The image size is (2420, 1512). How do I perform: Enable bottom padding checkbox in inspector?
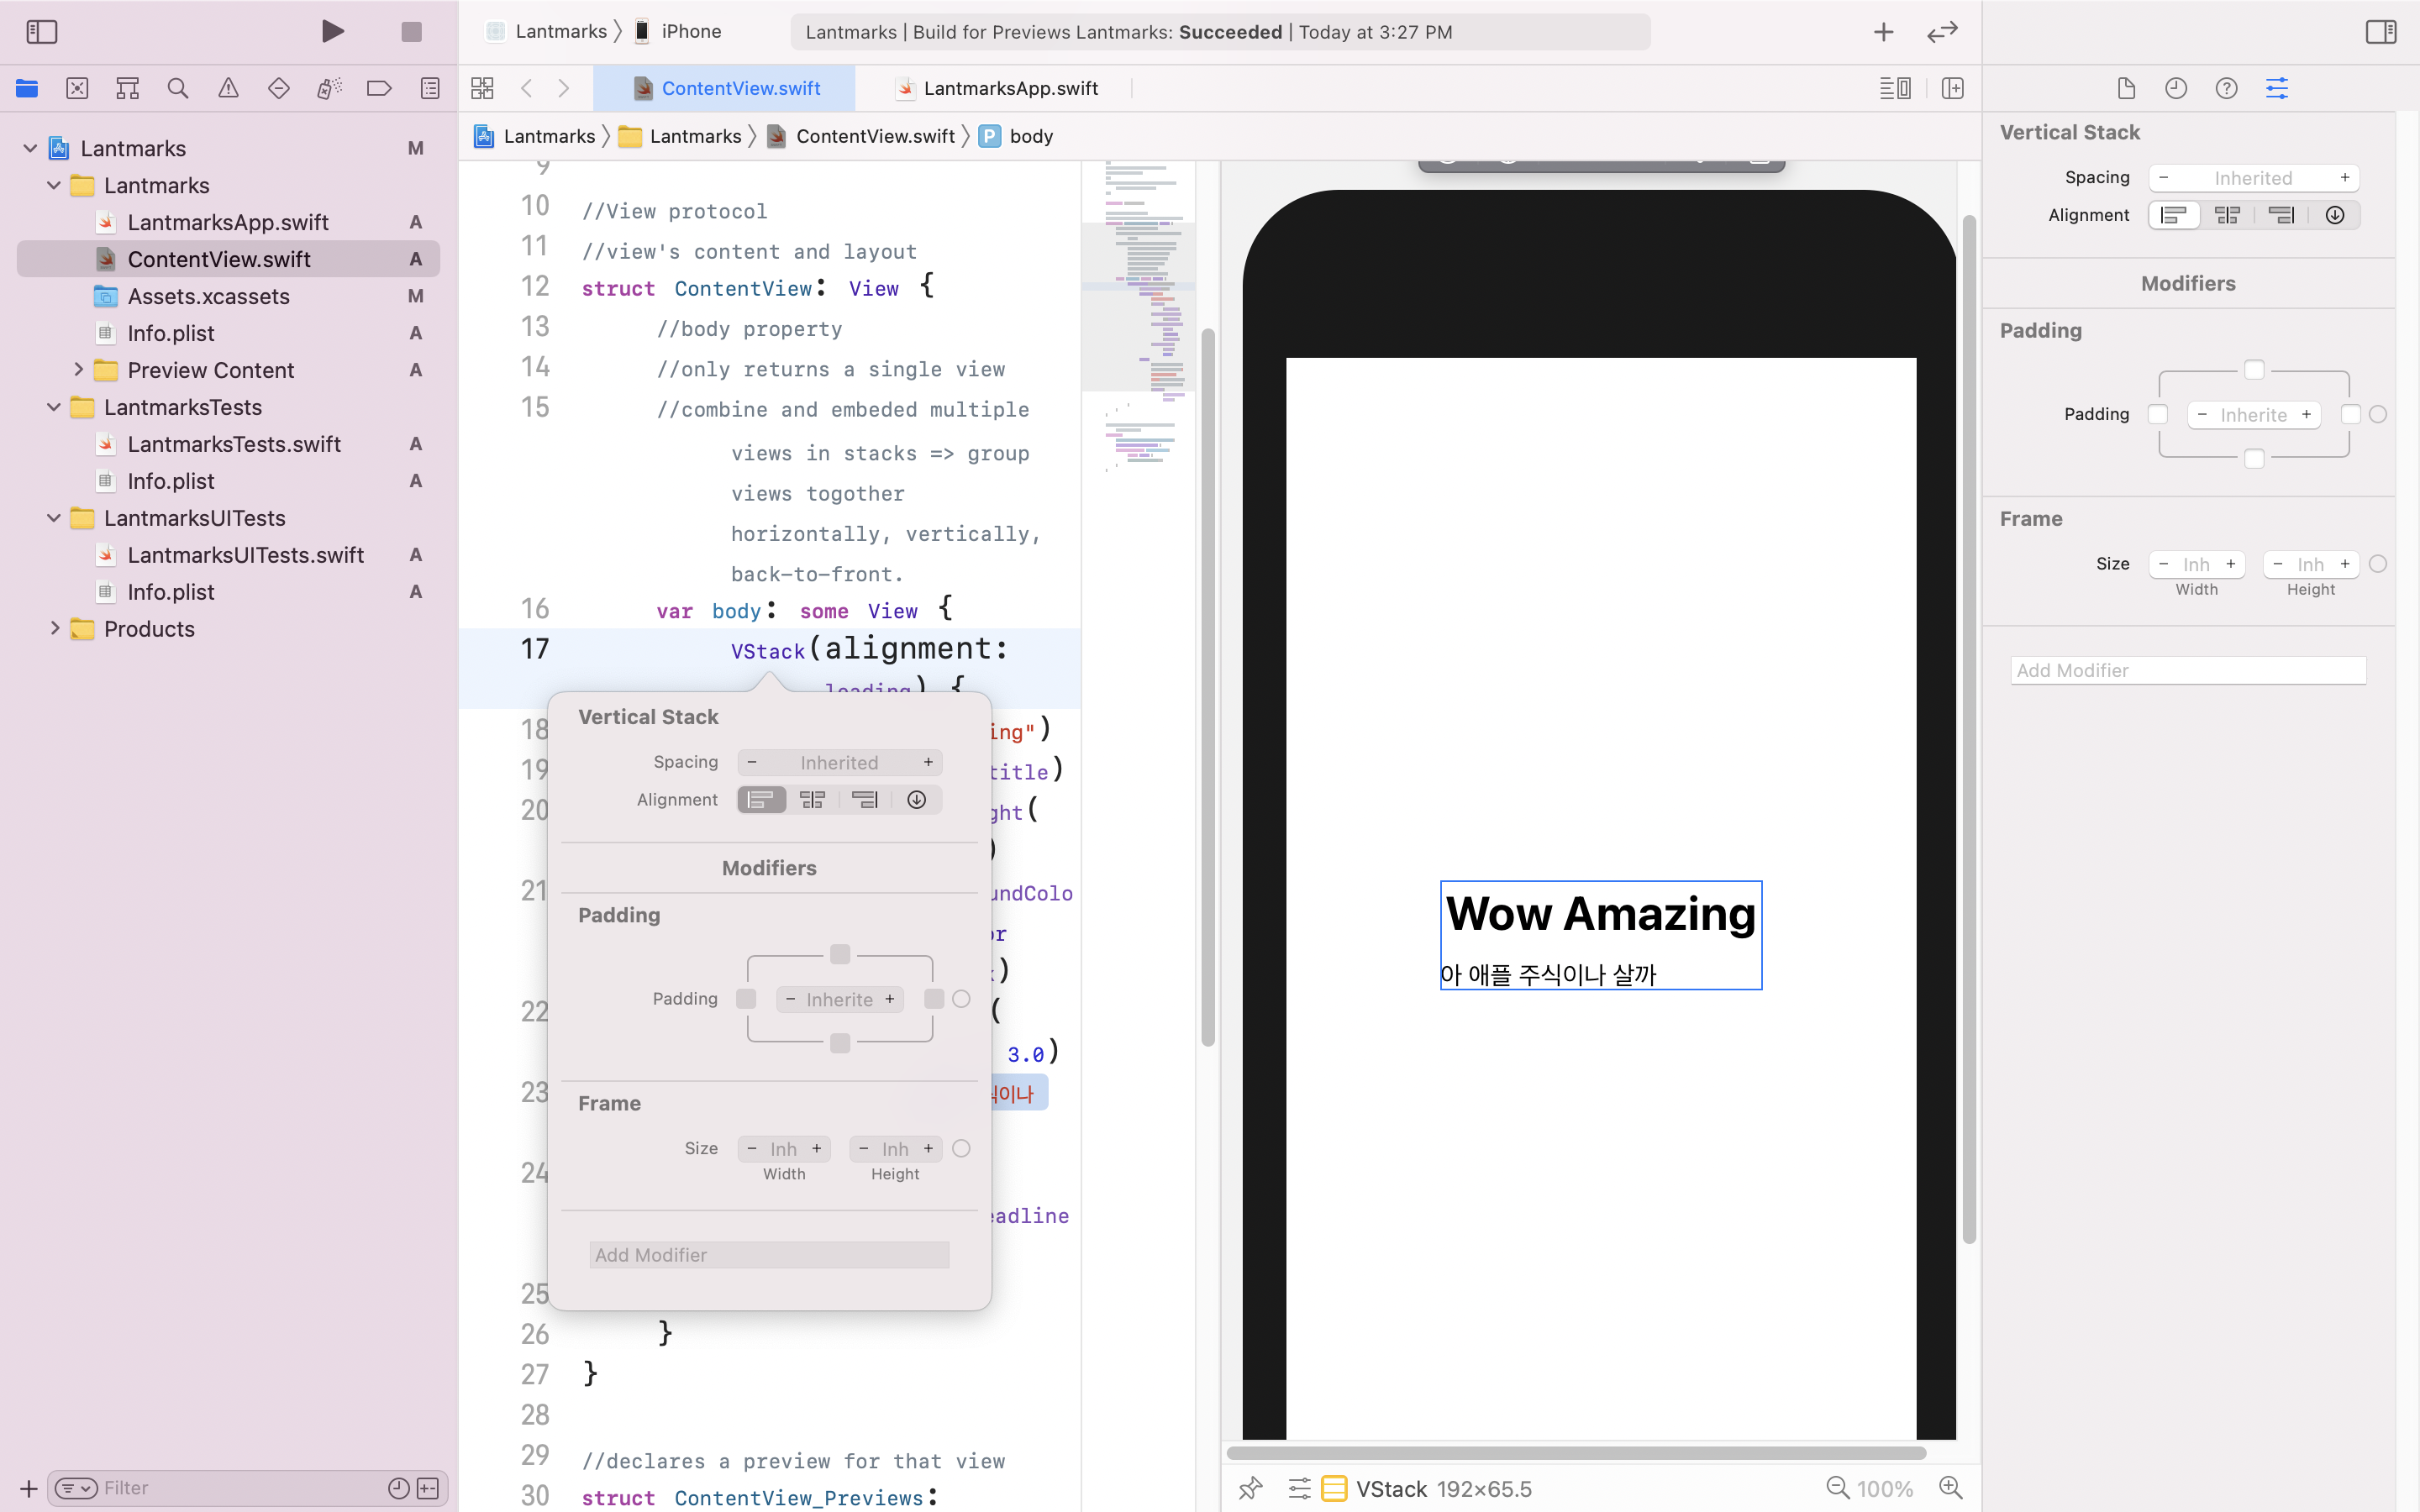(2254, 459)
